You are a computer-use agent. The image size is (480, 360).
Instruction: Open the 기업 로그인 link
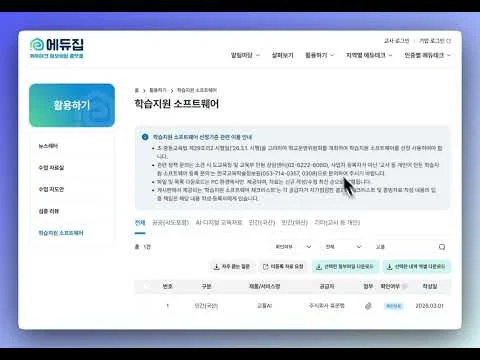coord(435,41)
